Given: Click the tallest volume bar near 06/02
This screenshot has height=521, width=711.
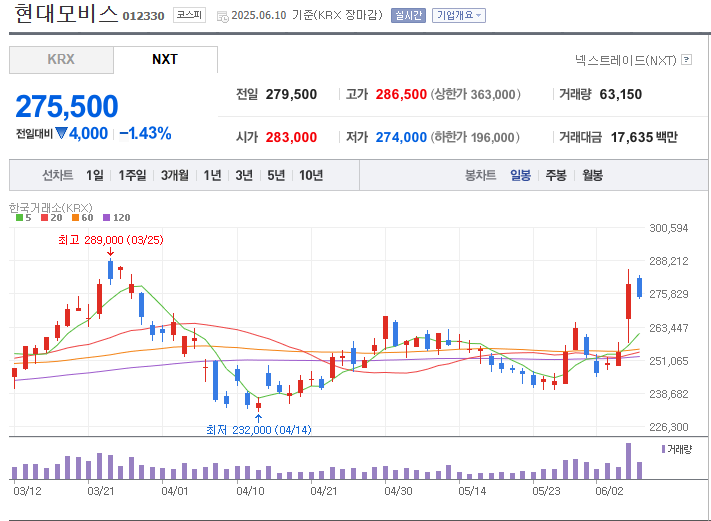Looking at the screenshot, I should [628, 461].
